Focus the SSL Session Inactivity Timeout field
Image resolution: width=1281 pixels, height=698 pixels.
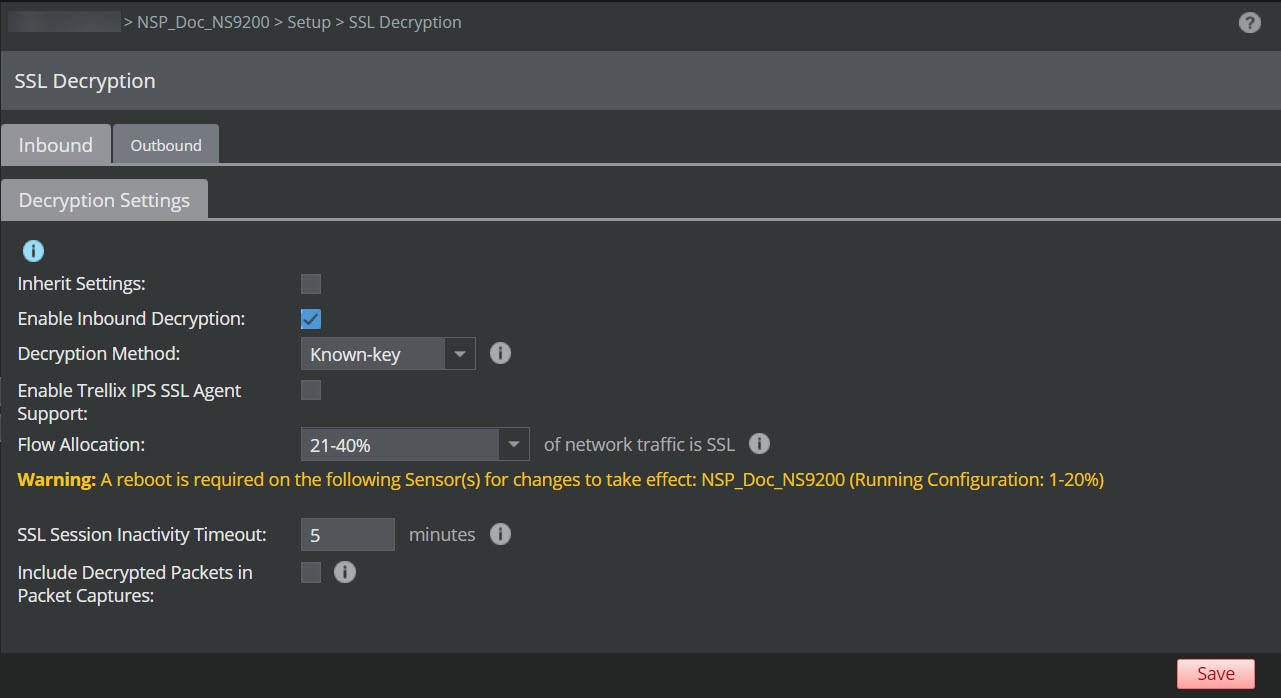pyautogui.click(x=348, y=535)
